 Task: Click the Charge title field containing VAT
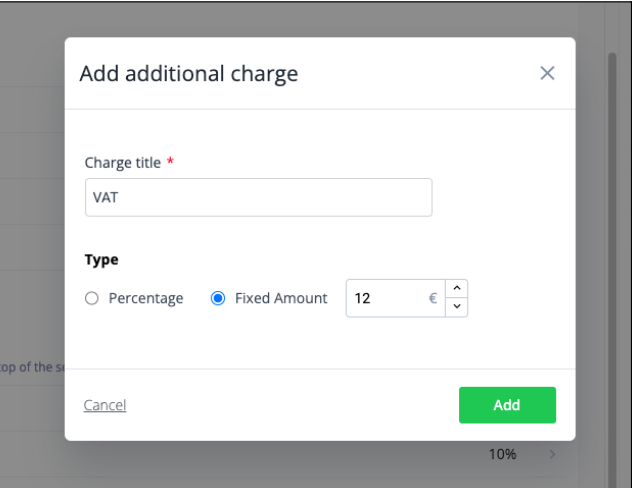click(x=258, y=198)
